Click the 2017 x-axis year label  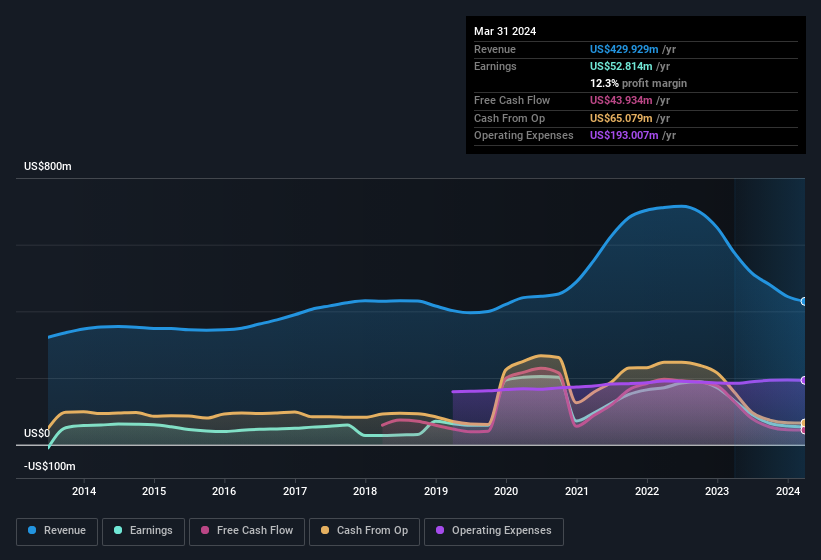click(295, 491)
